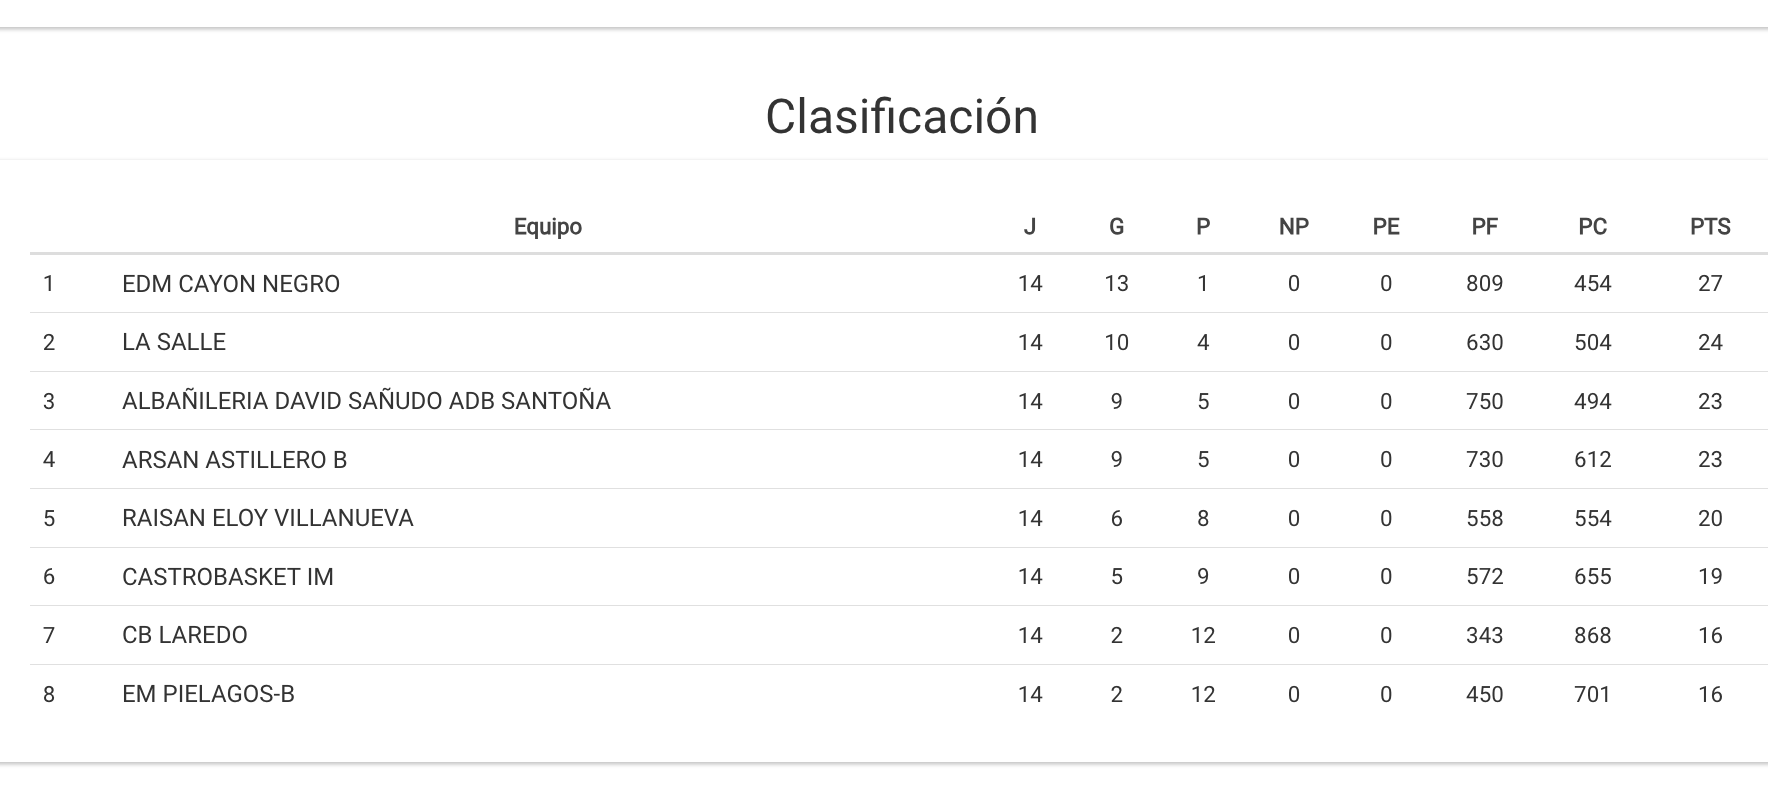This screenshot has height=794, width=1768.
Task: Click the J column header
Action: coord(1029,227)
